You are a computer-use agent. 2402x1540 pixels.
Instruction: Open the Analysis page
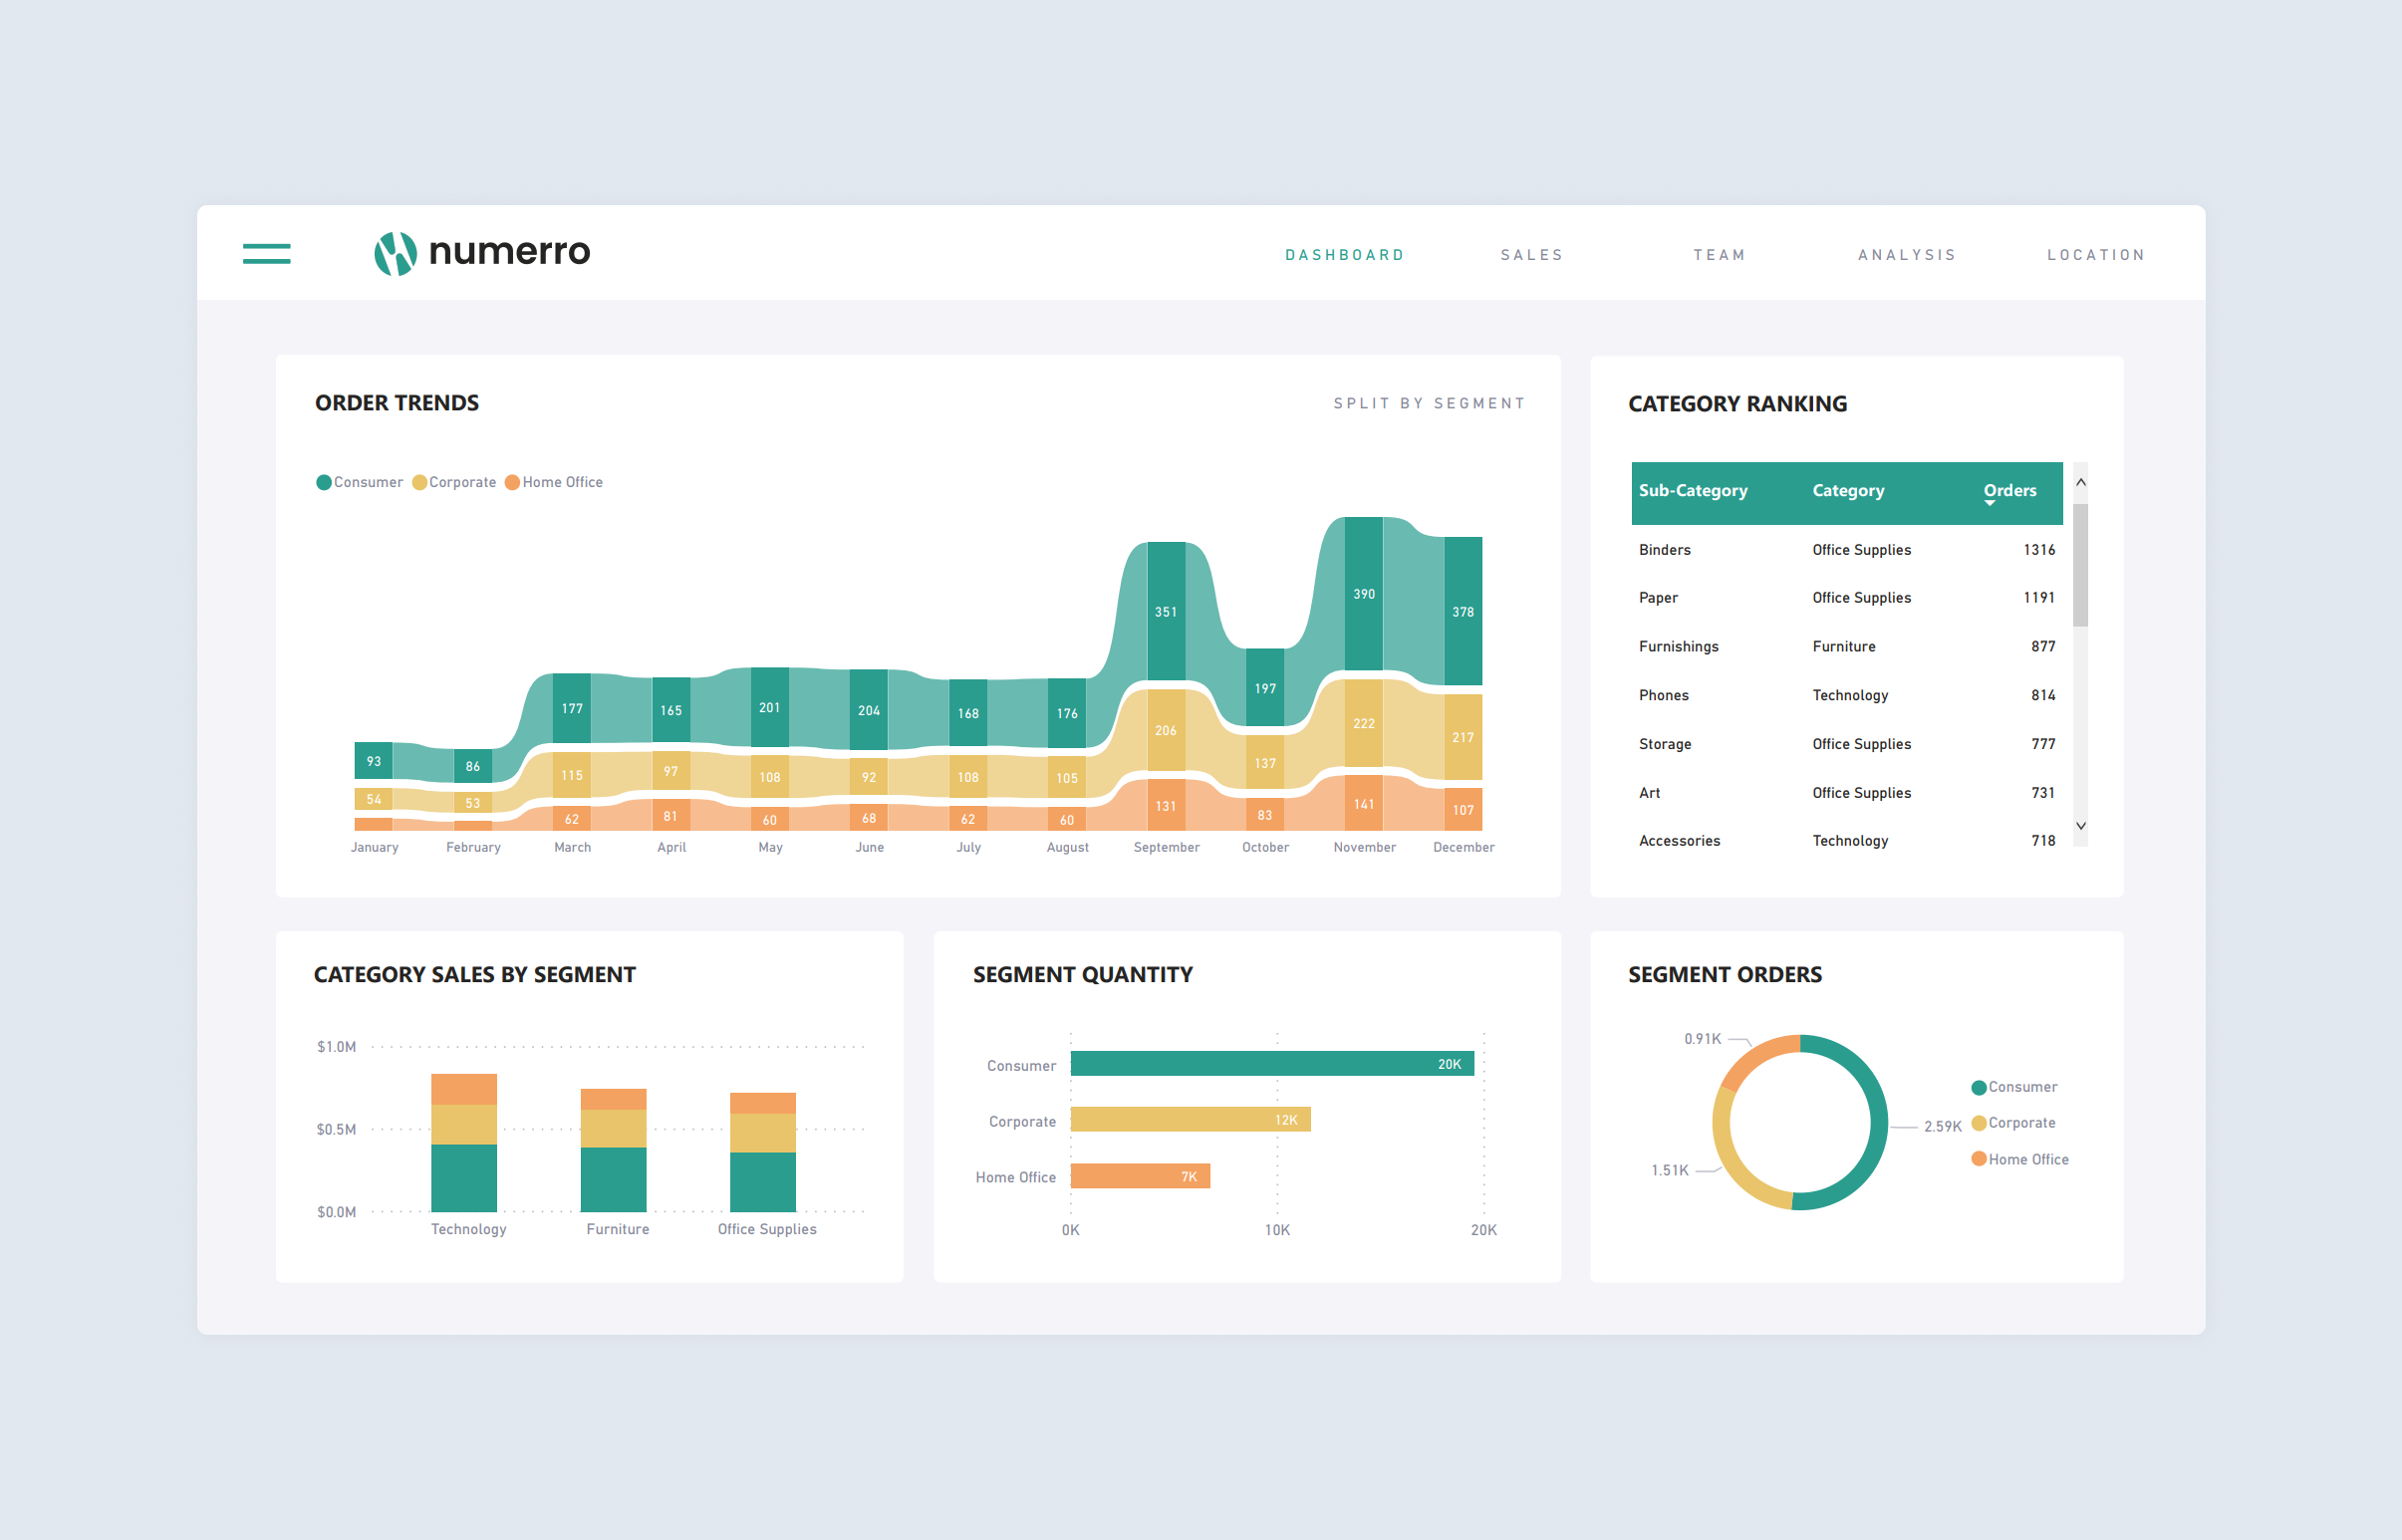1906,254
